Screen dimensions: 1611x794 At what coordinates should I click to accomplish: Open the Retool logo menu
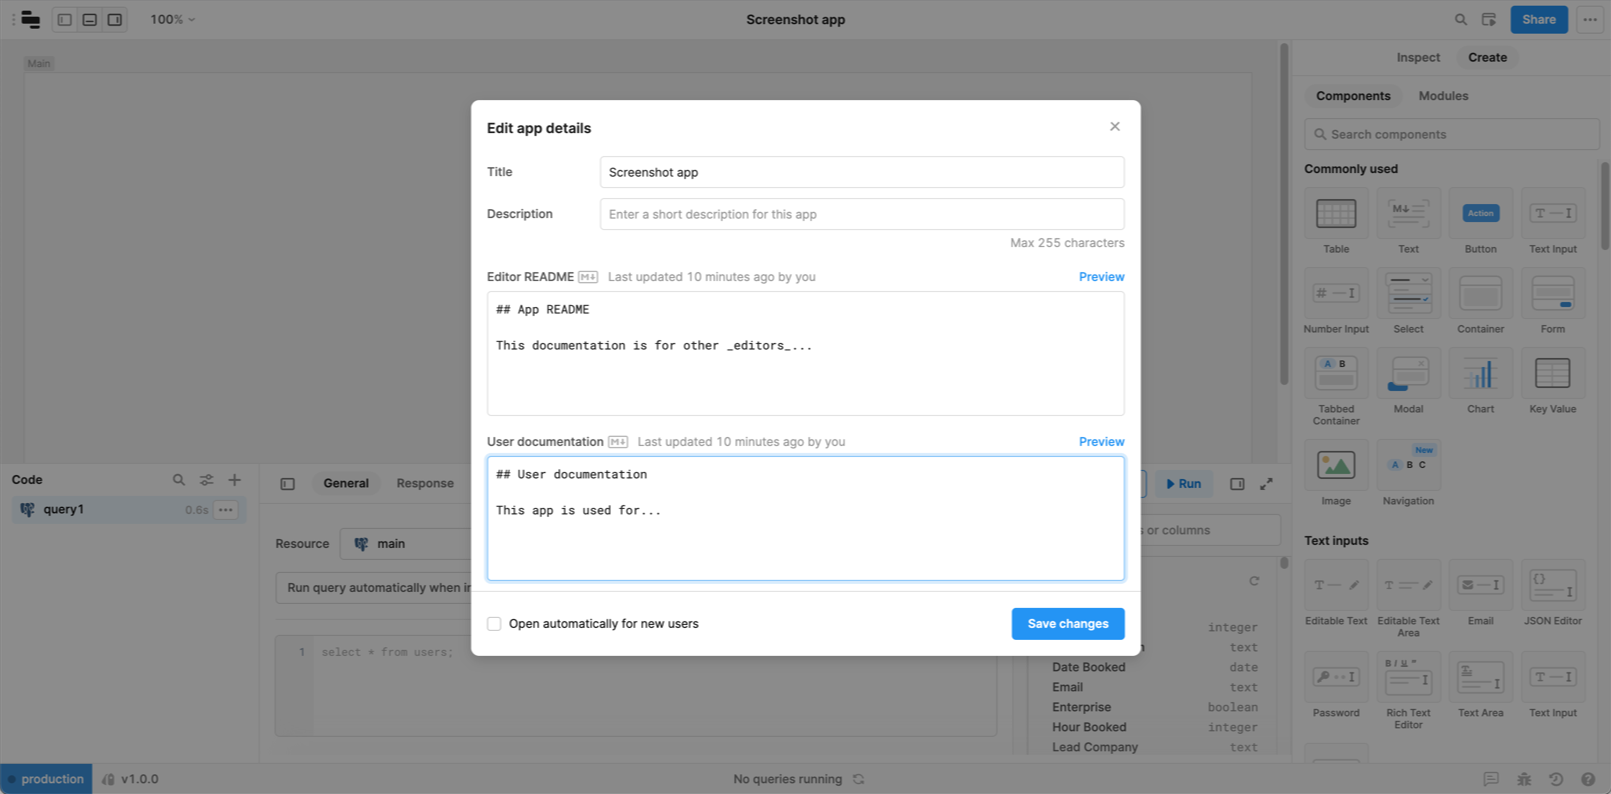coord(31,19)
